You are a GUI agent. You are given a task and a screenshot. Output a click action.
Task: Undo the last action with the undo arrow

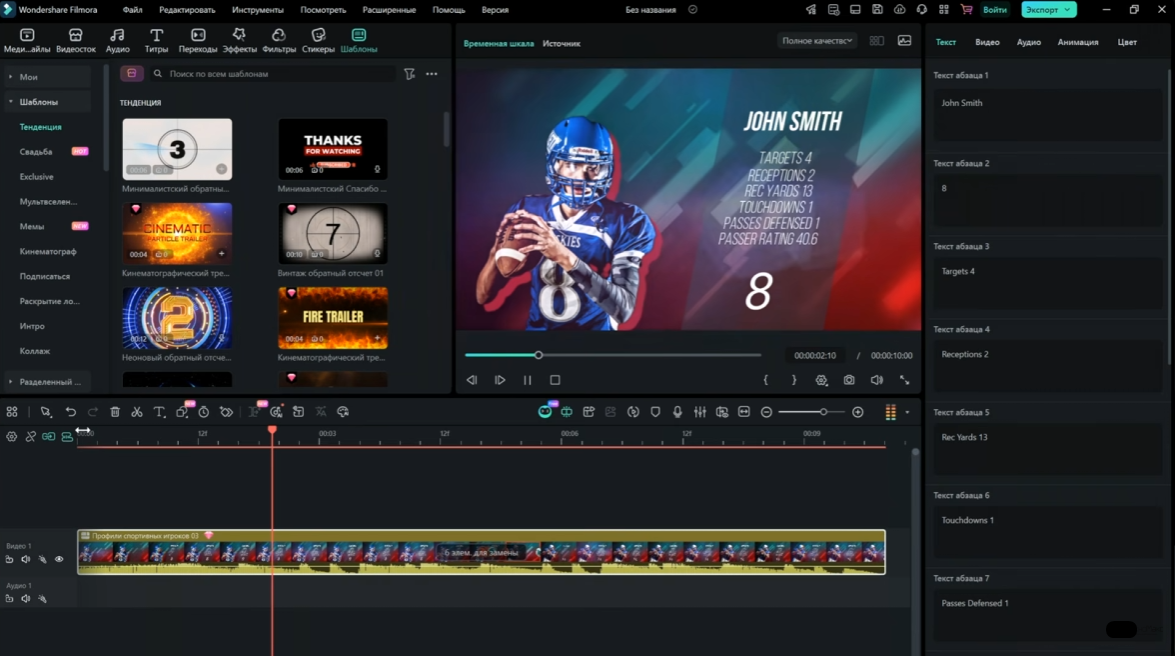coord(70,412)
